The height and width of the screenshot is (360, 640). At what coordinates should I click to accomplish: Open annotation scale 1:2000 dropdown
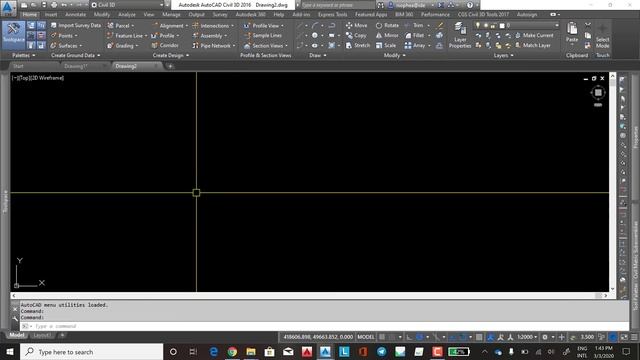point(526,337)
